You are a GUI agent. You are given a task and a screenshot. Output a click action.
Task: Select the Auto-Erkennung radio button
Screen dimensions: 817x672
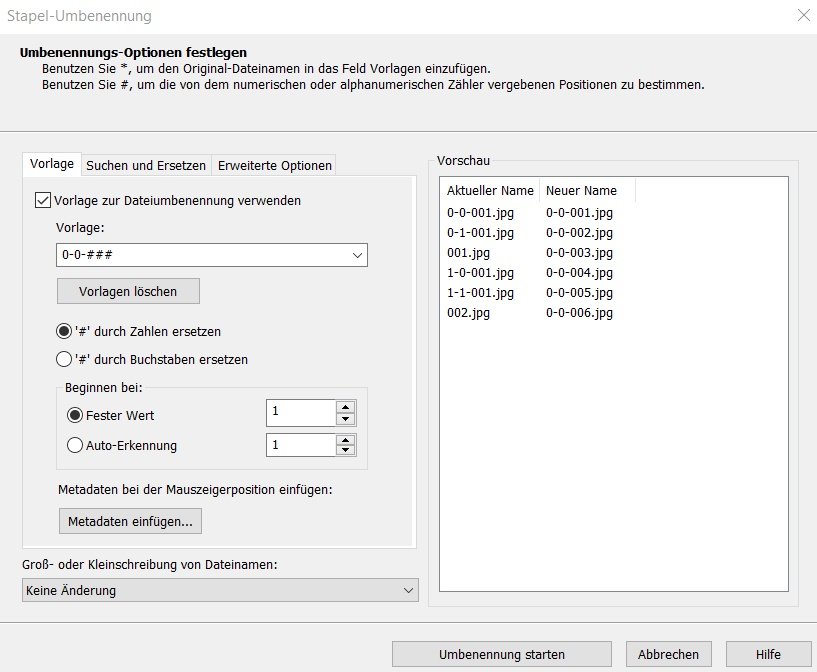pos(75,445)
